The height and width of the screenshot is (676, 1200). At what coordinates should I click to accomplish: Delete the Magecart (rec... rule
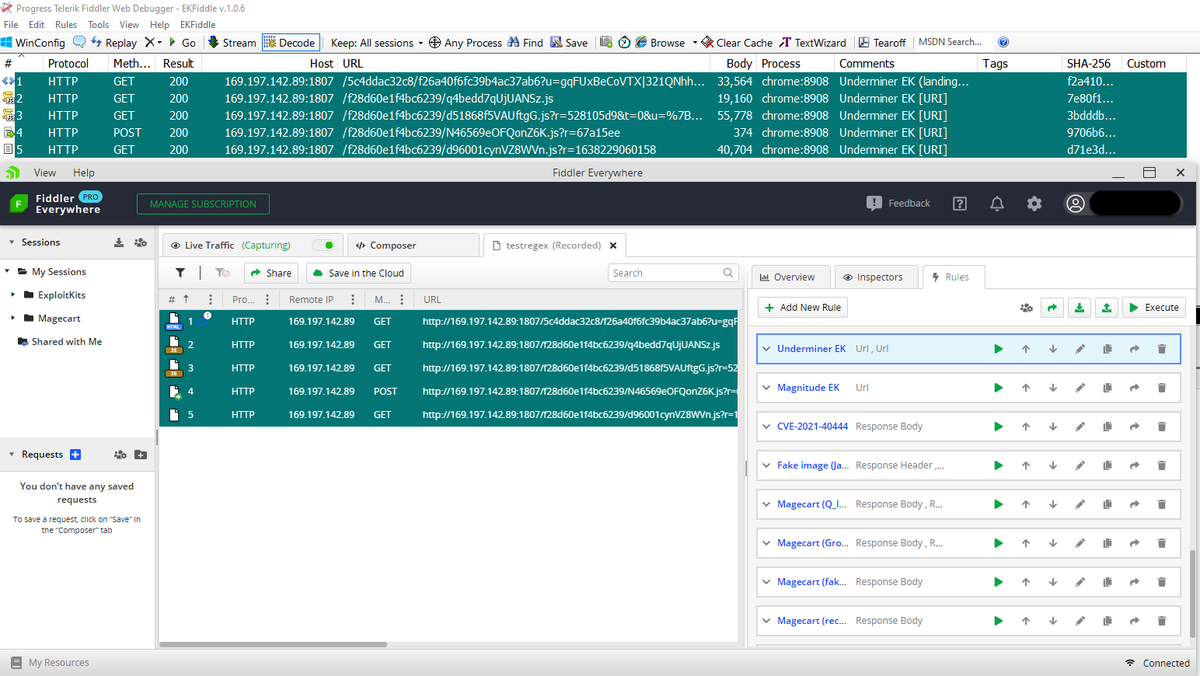[x=1161, y=621]
